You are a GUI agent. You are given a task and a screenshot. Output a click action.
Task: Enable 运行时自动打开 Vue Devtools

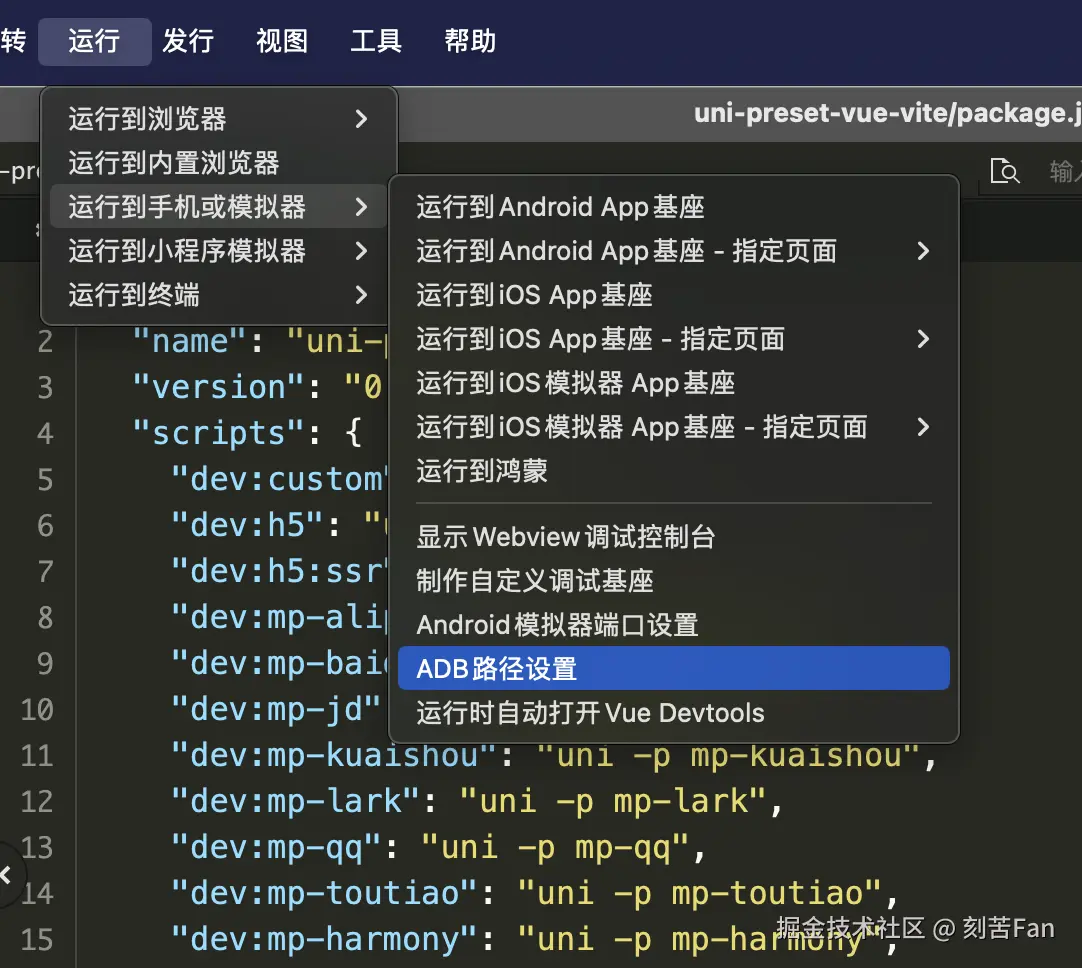(589, 713)
